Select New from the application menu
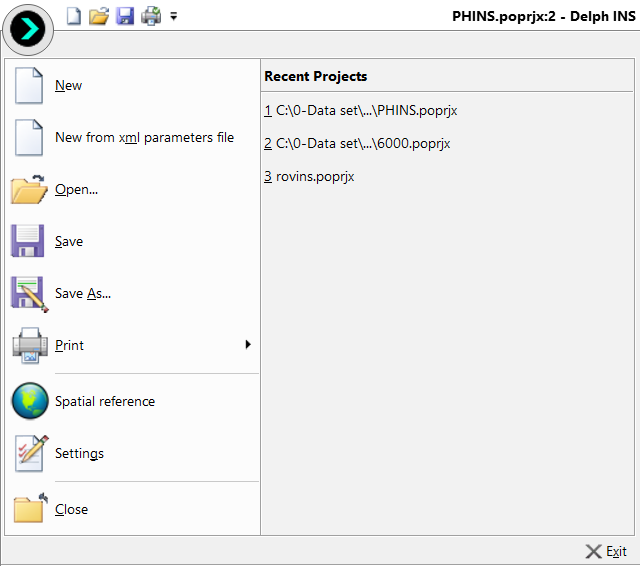 pyautogui.click(x=68, y=86)
